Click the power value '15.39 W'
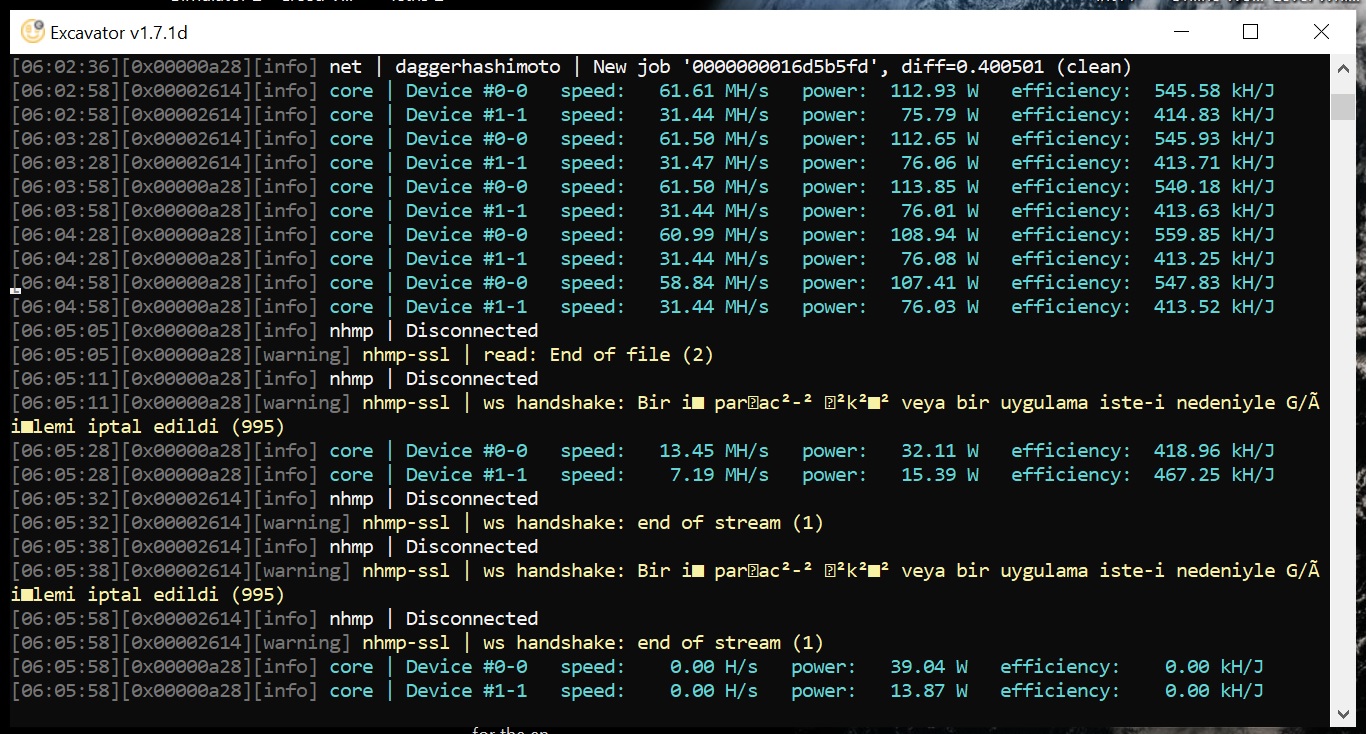The height and width of the screenshot is (734, 1367). (940, 475)
